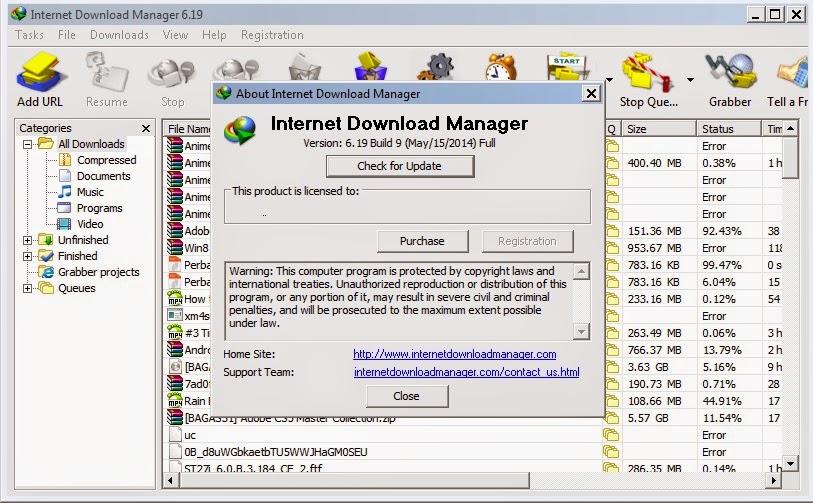Select the Video category
This screenshot has height=503, width=813.
(90, 225)
